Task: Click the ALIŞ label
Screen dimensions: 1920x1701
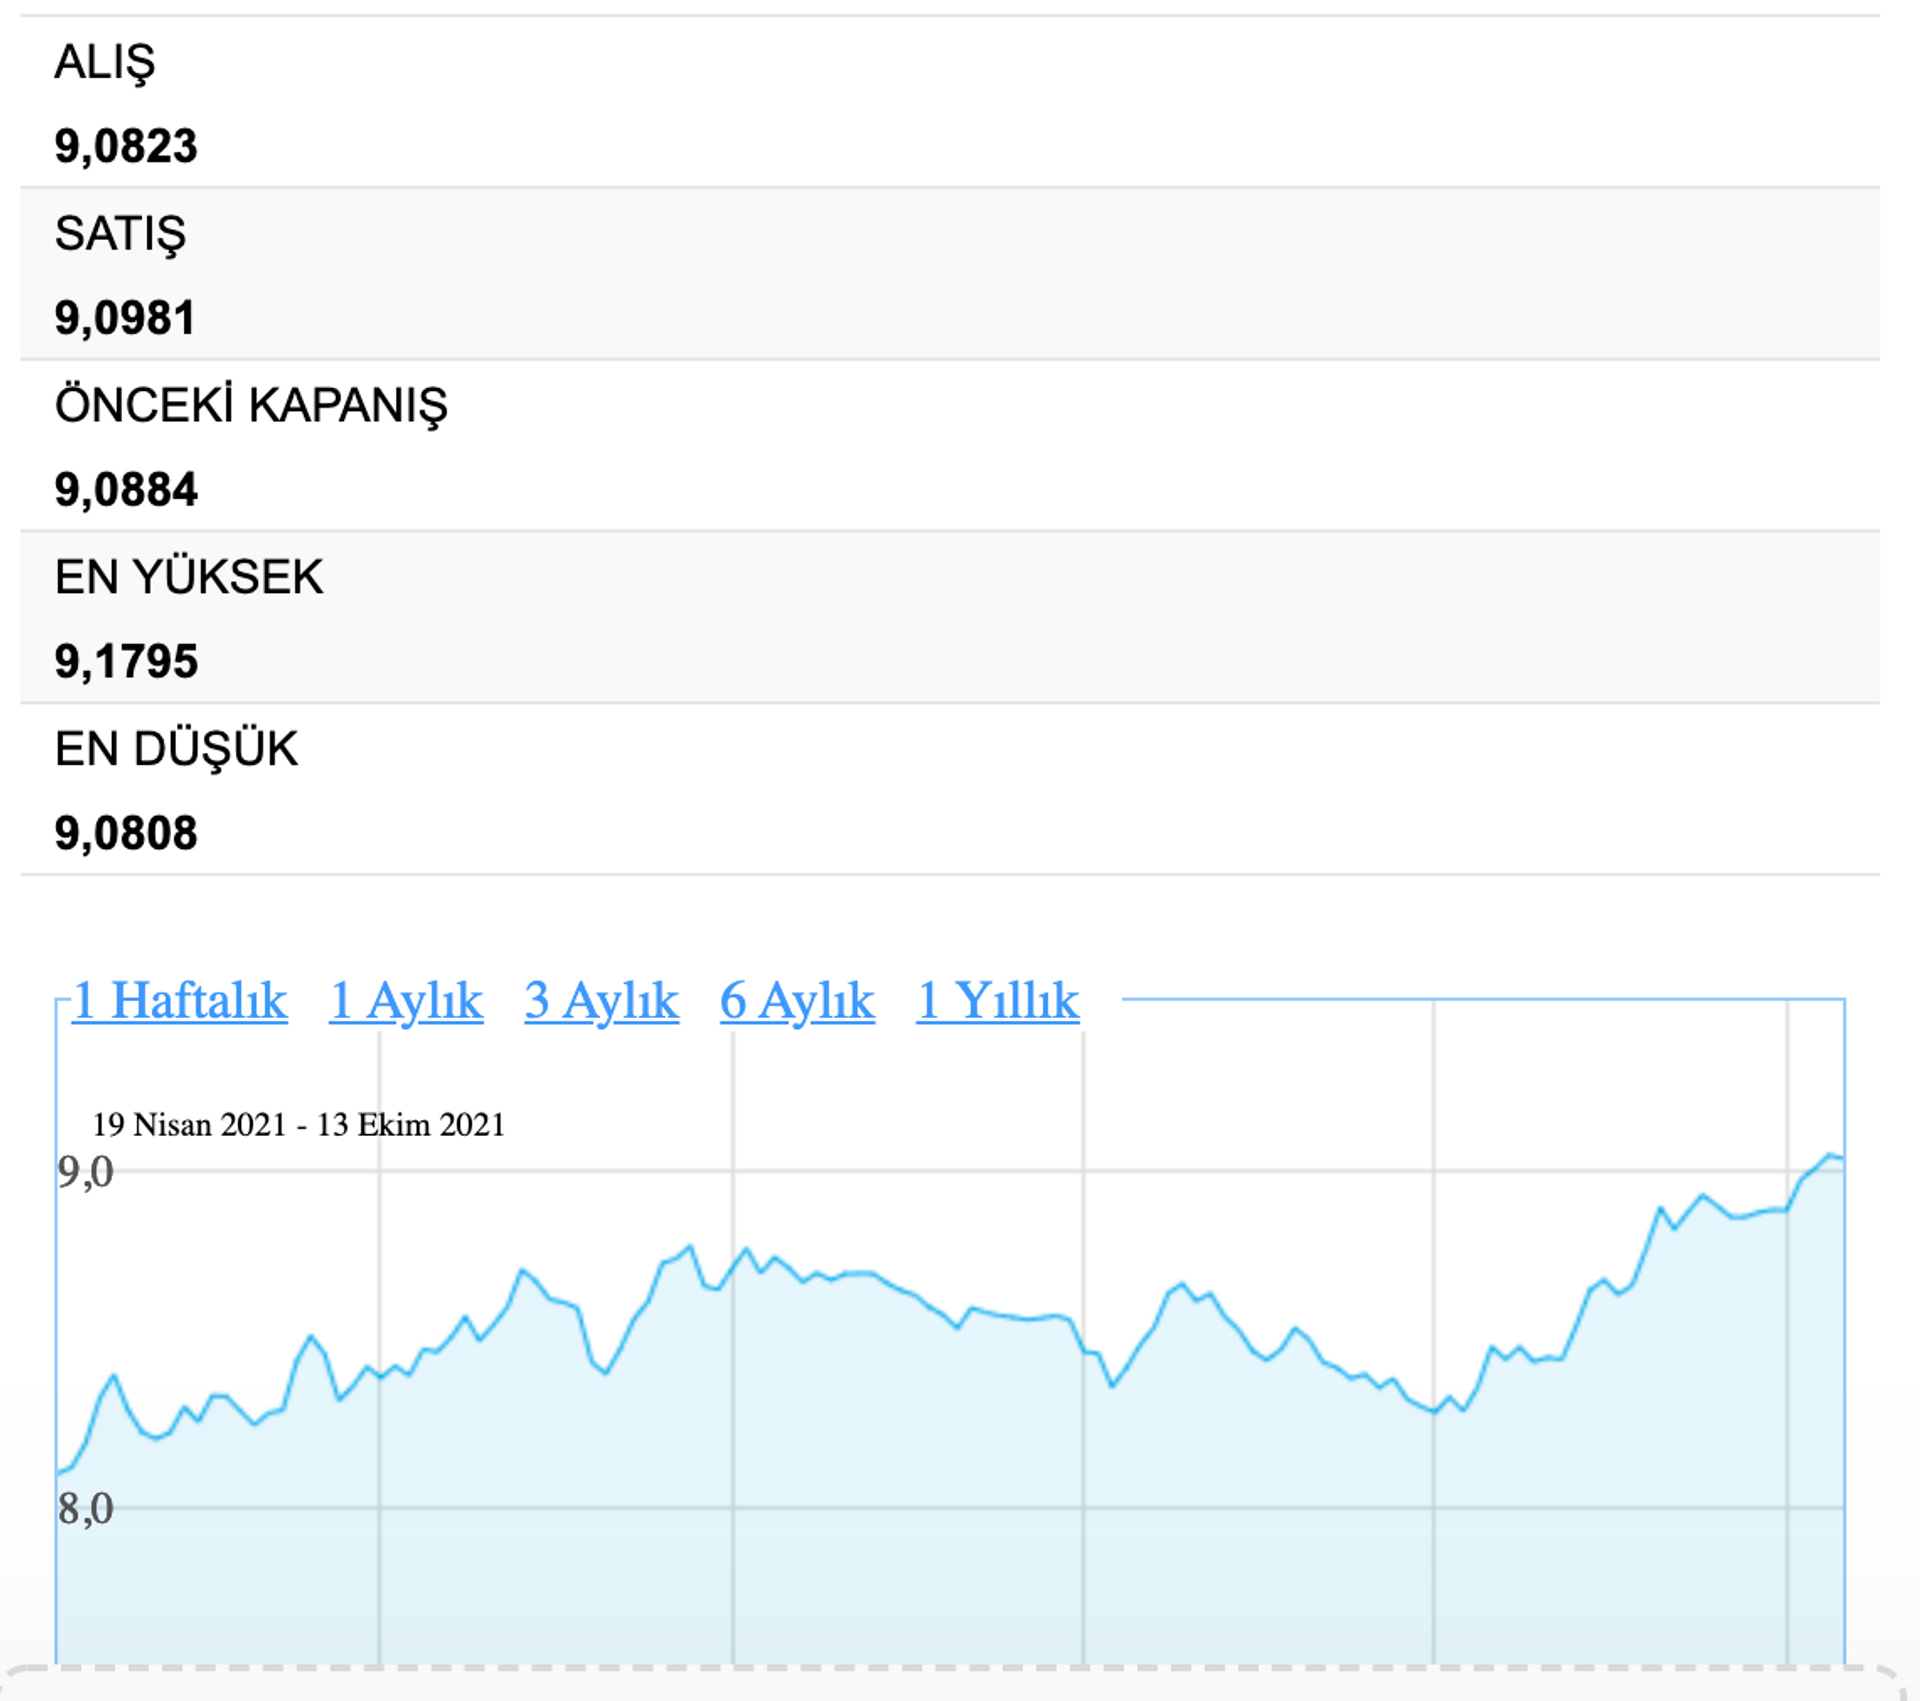Action: tap(105, 63)
